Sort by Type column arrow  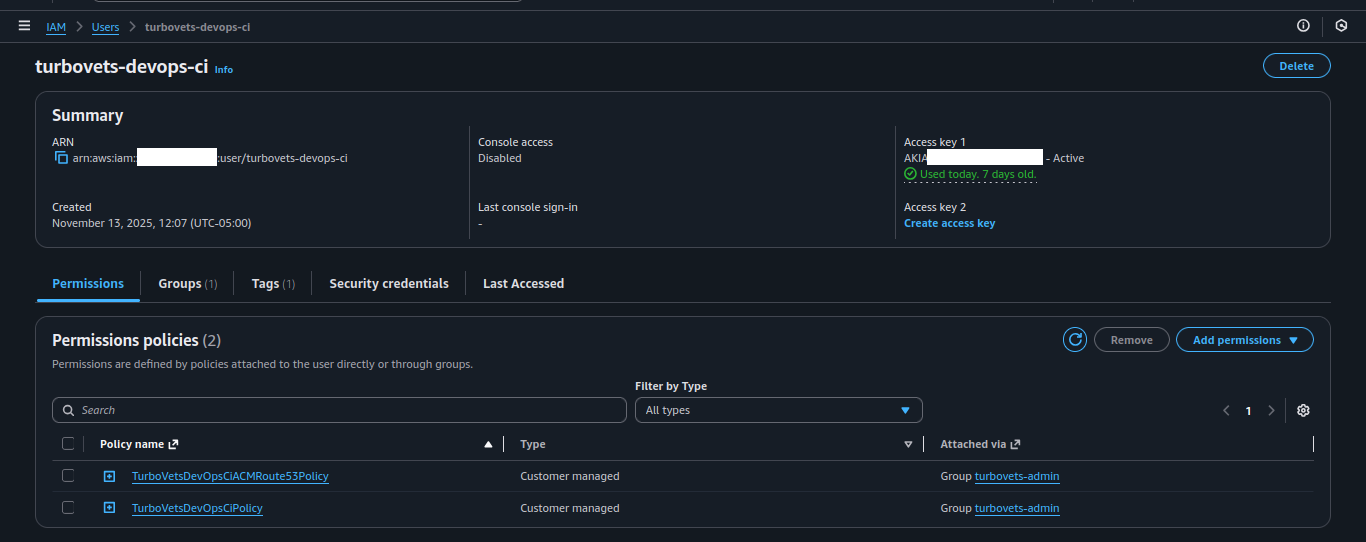(908, 444)
